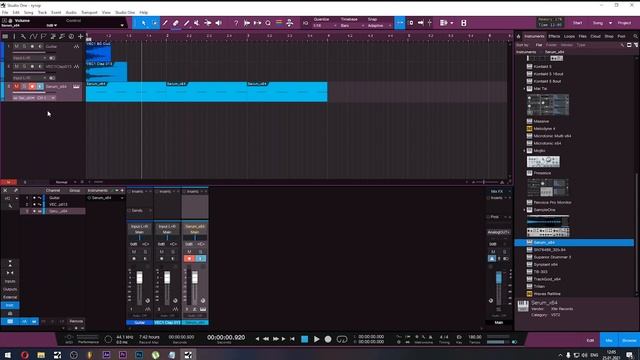Click the Play button in transport
The width and height of the screenshot is (640, 360).
[316, 339]
